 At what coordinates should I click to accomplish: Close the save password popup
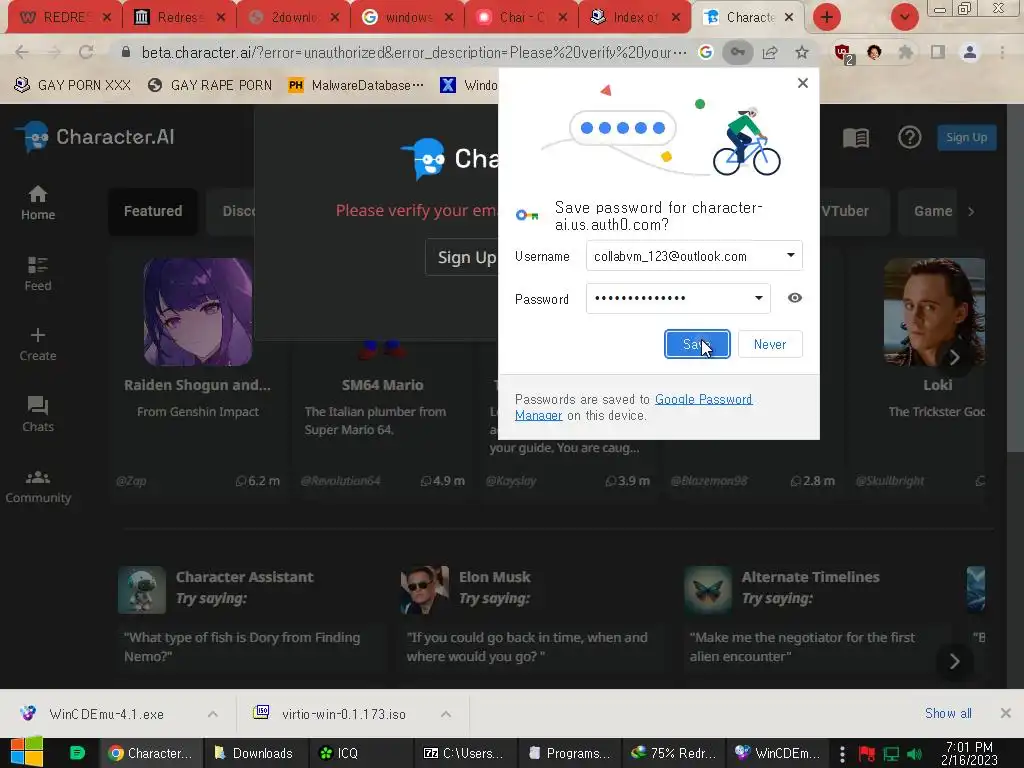(x=803, y=83)
